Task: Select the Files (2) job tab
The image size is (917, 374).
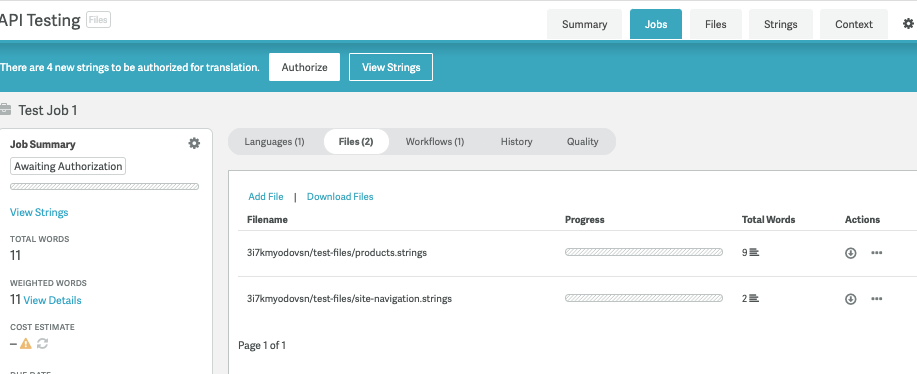Action: click(356, 141)
